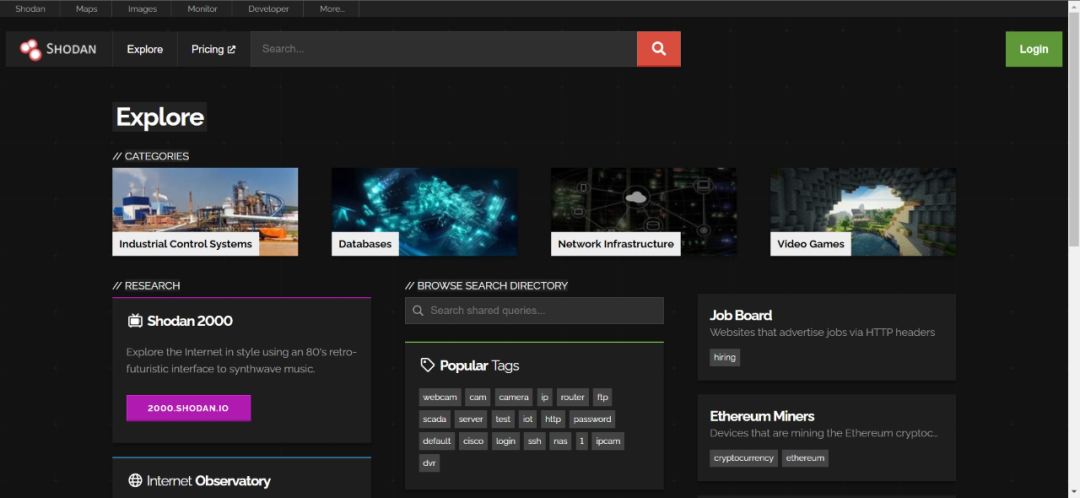
Task: Select the scada tag
Action: coord(435,419)
